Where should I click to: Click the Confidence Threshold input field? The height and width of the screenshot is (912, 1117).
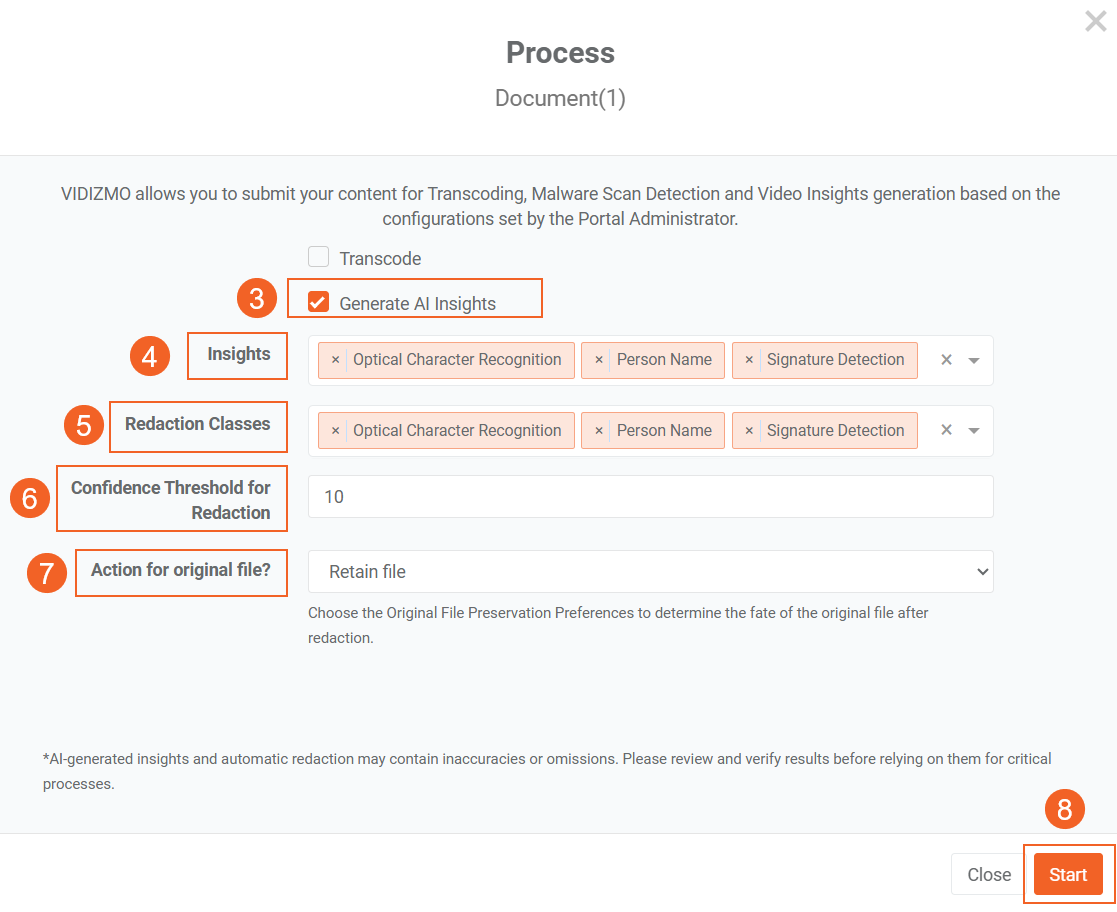[x=650, y=497]
